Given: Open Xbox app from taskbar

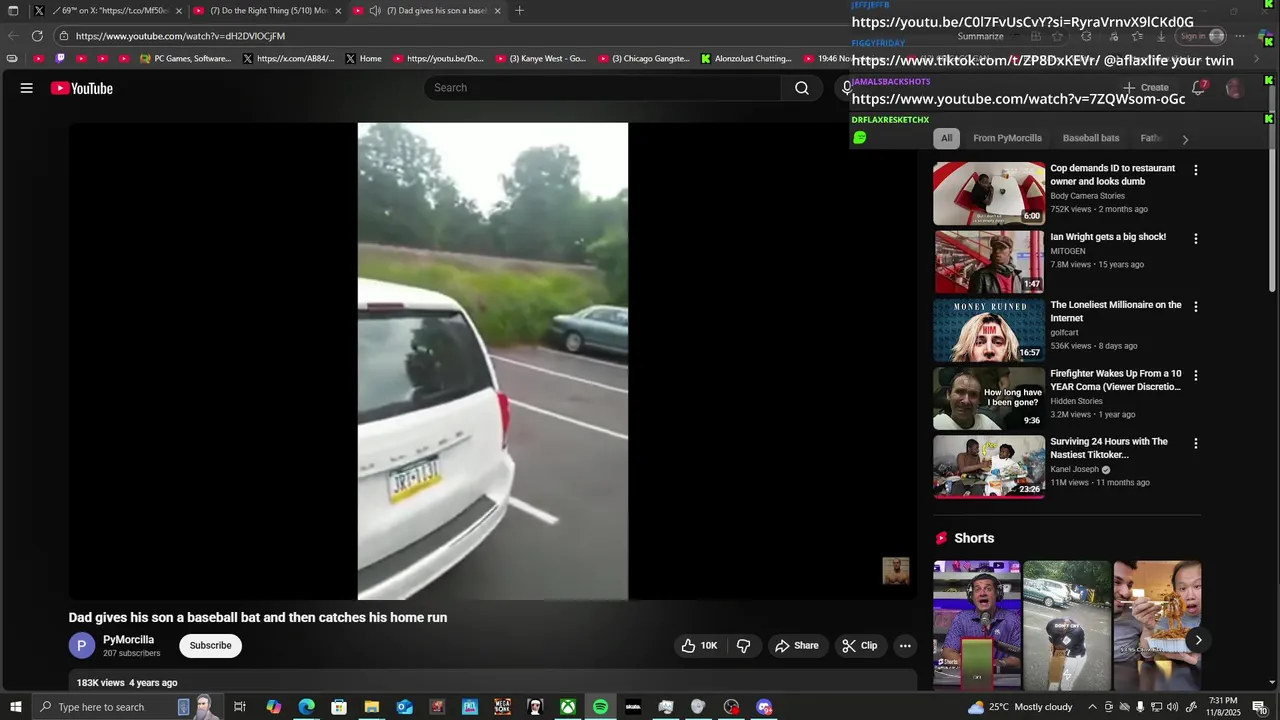Looking at the screenshot, I should (567, 707).
